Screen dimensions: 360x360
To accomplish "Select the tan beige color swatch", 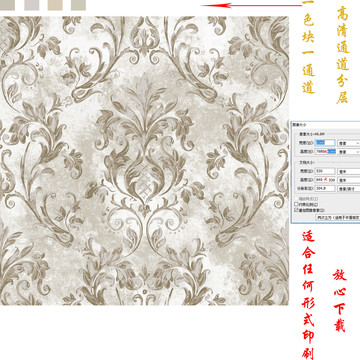I will 55,5.
